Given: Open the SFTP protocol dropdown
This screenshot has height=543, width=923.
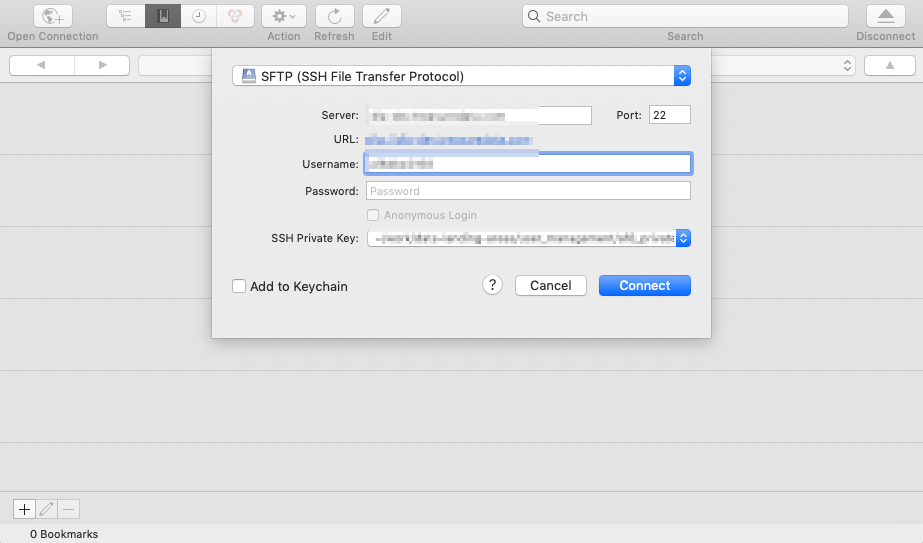Looking at the screenshot, I should (x=461, y=76).
